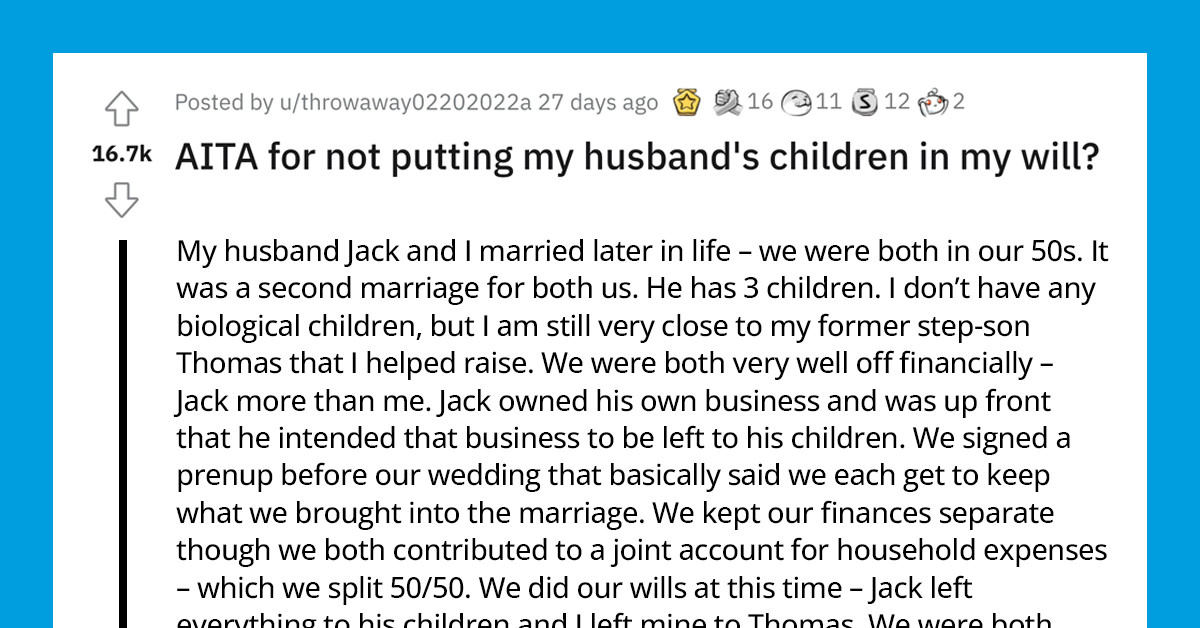
Task: Toggle a downvote on the post
Action: (122, 197)
